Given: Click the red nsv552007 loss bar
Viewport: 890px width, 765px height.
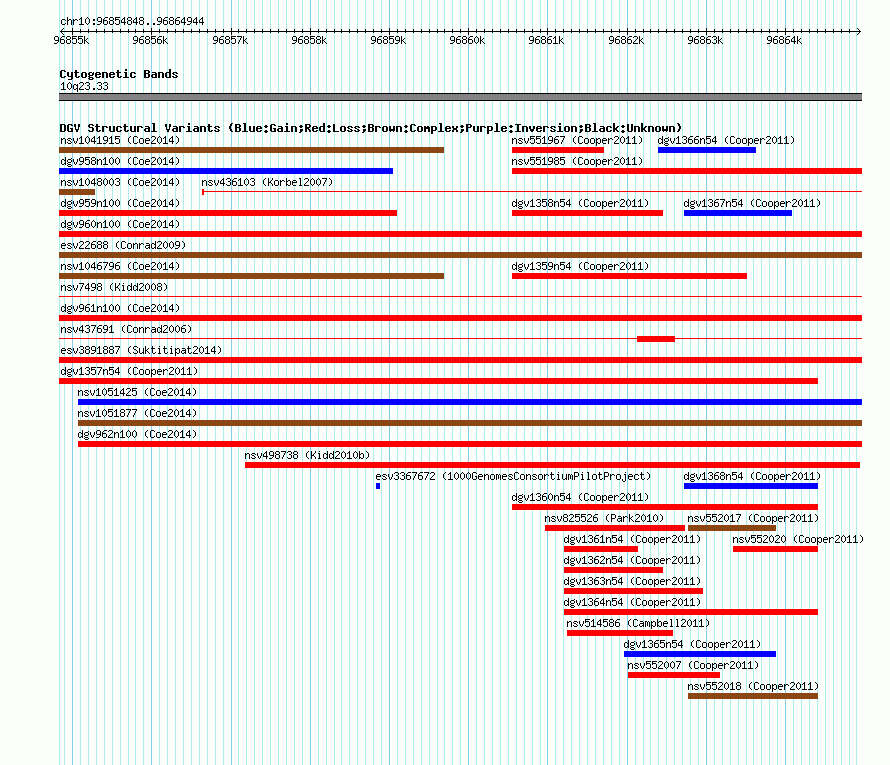Looking at the screenshot, I should pos(674,675).
